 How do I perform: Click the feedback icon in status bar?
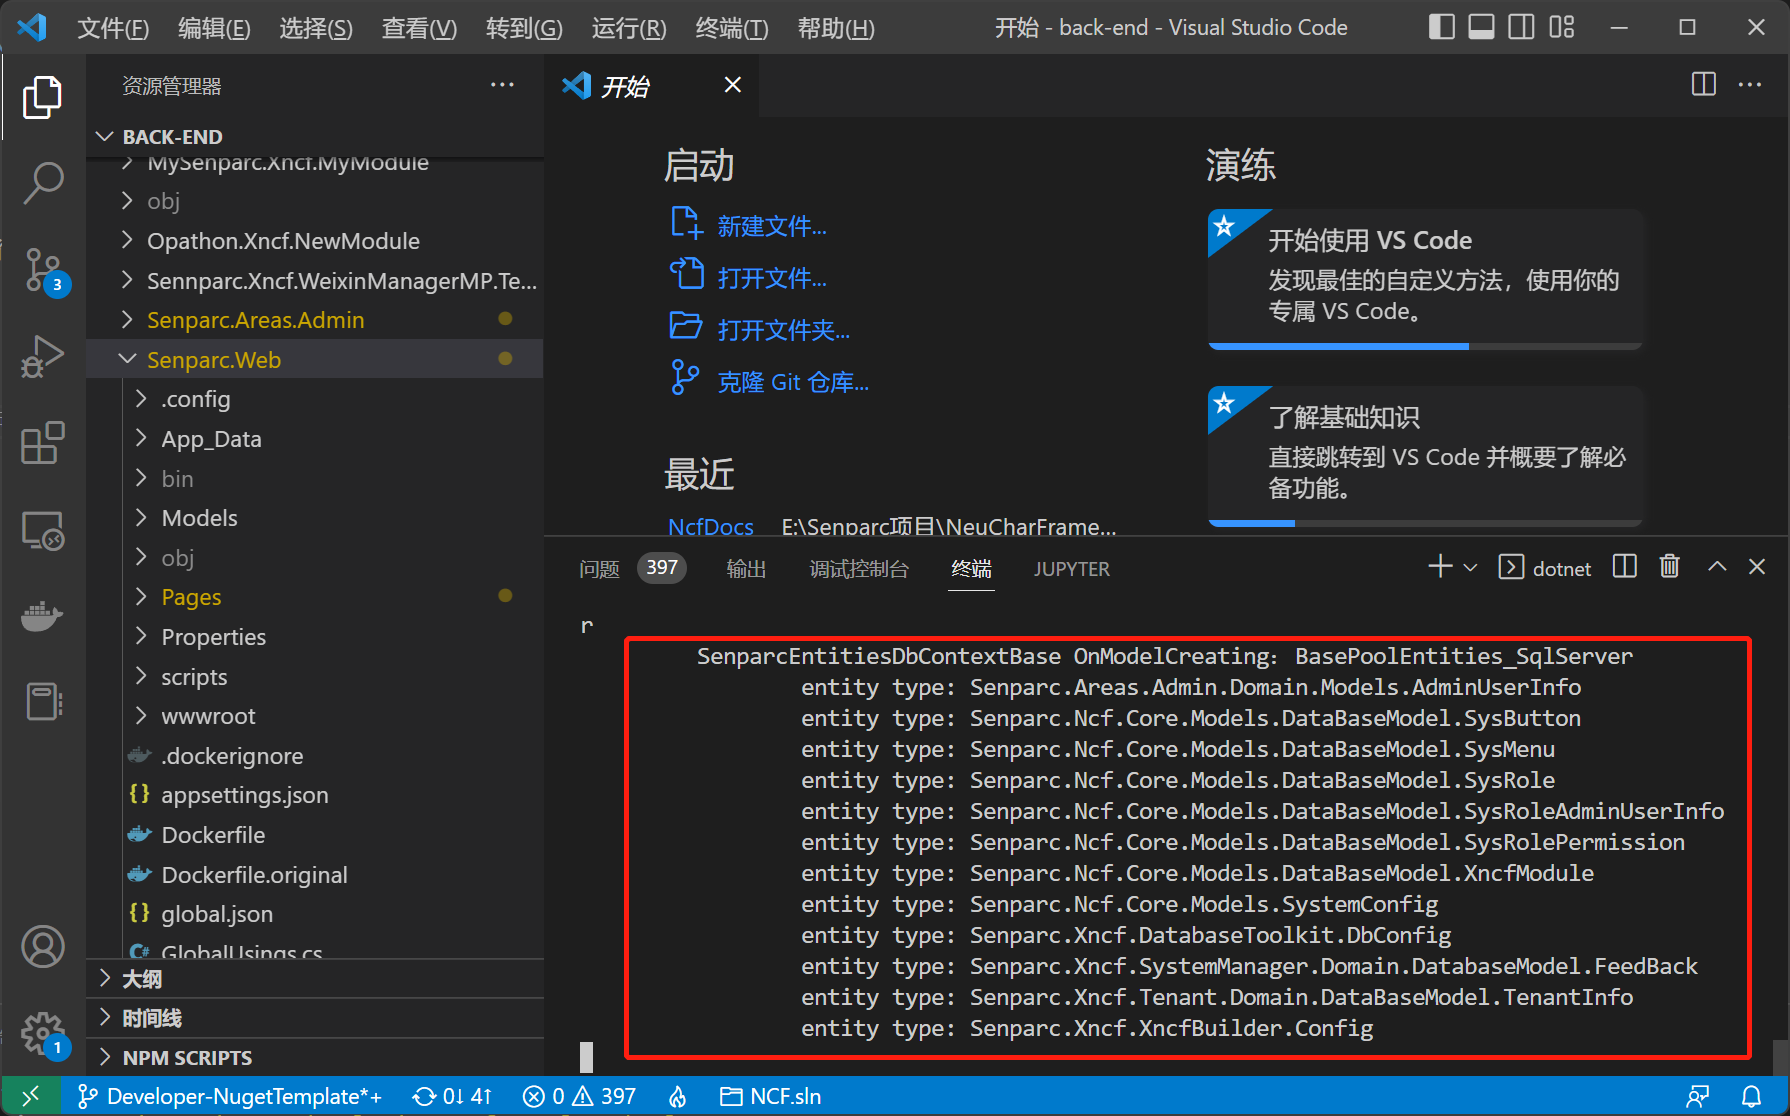pos(1698,1096)
